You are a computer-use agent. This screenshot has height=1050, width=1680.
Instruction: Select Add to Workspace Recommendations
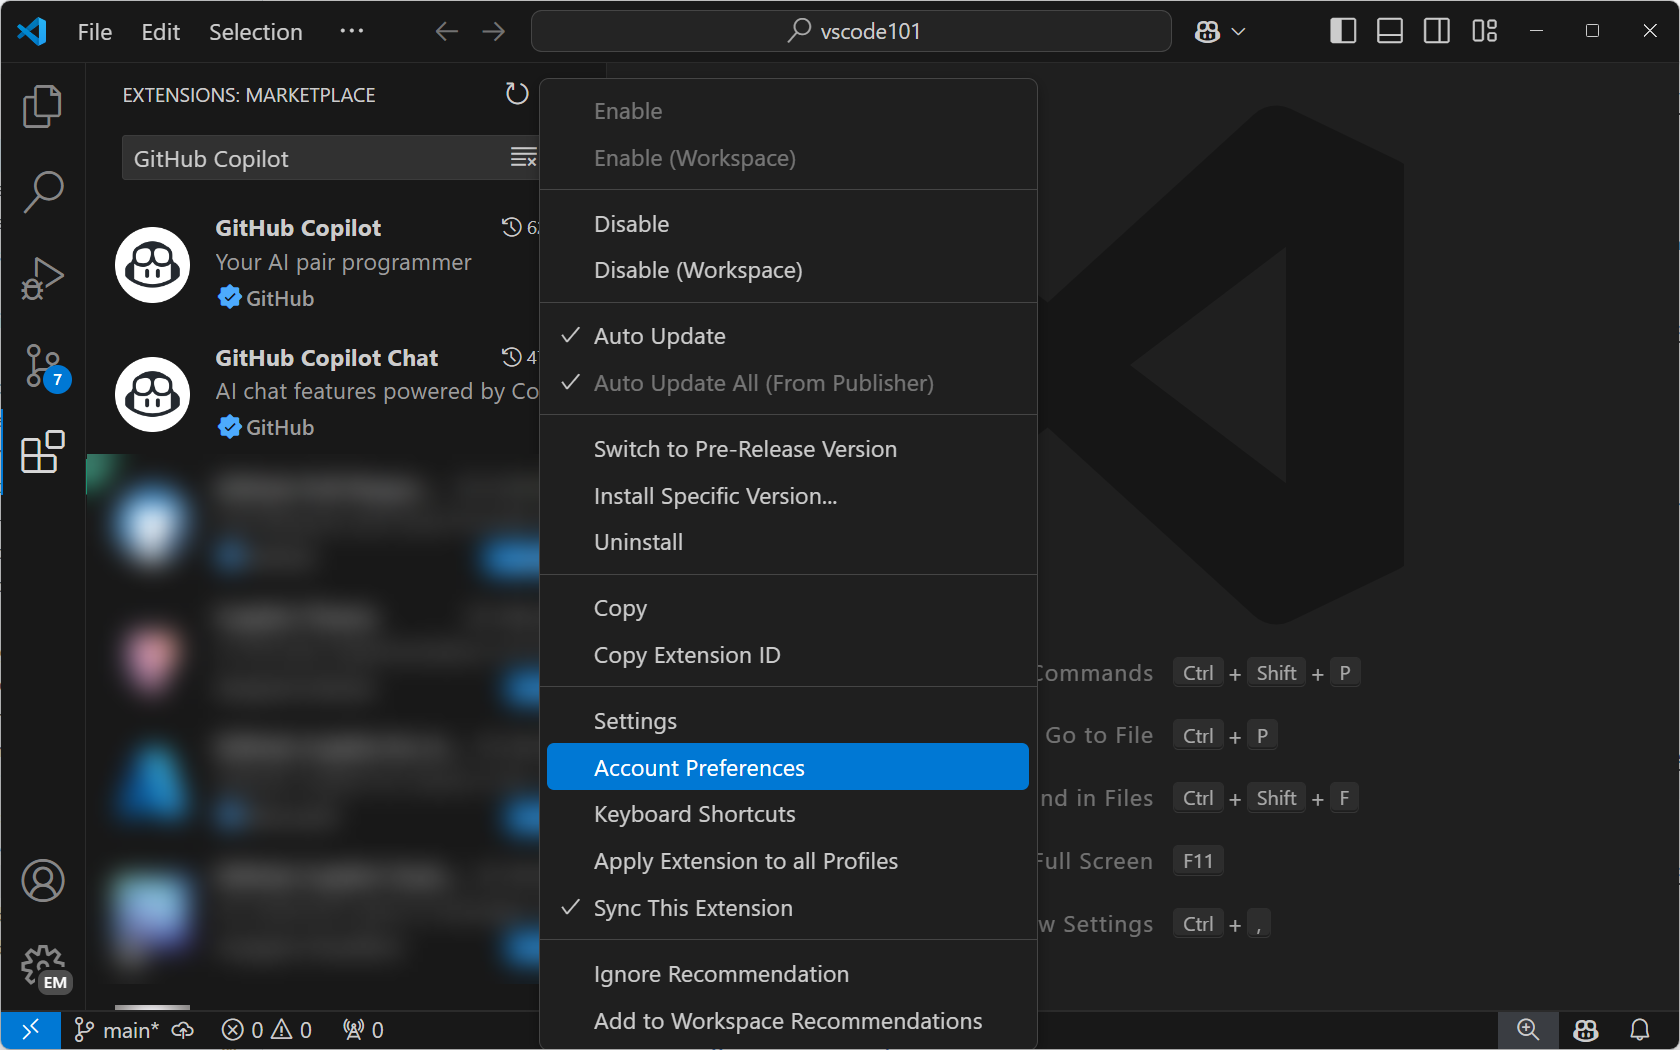click(788, 1021)
